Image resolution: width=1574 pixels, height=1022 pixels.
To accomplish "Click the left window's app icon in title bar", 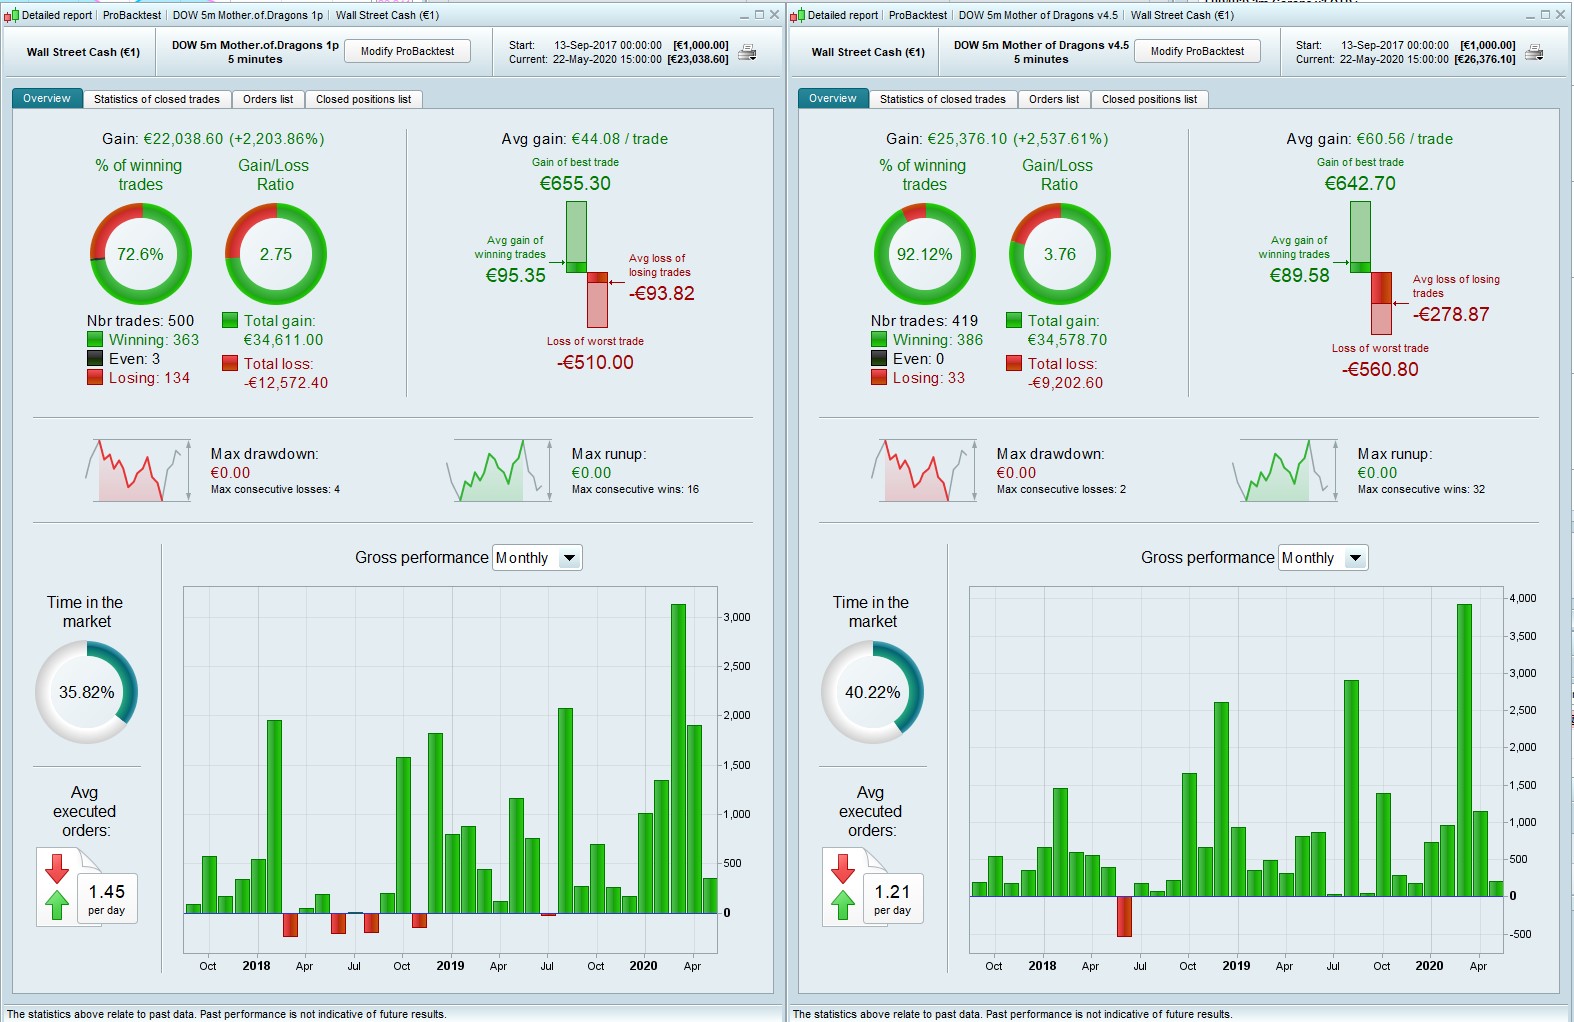I will coord(11,15).
